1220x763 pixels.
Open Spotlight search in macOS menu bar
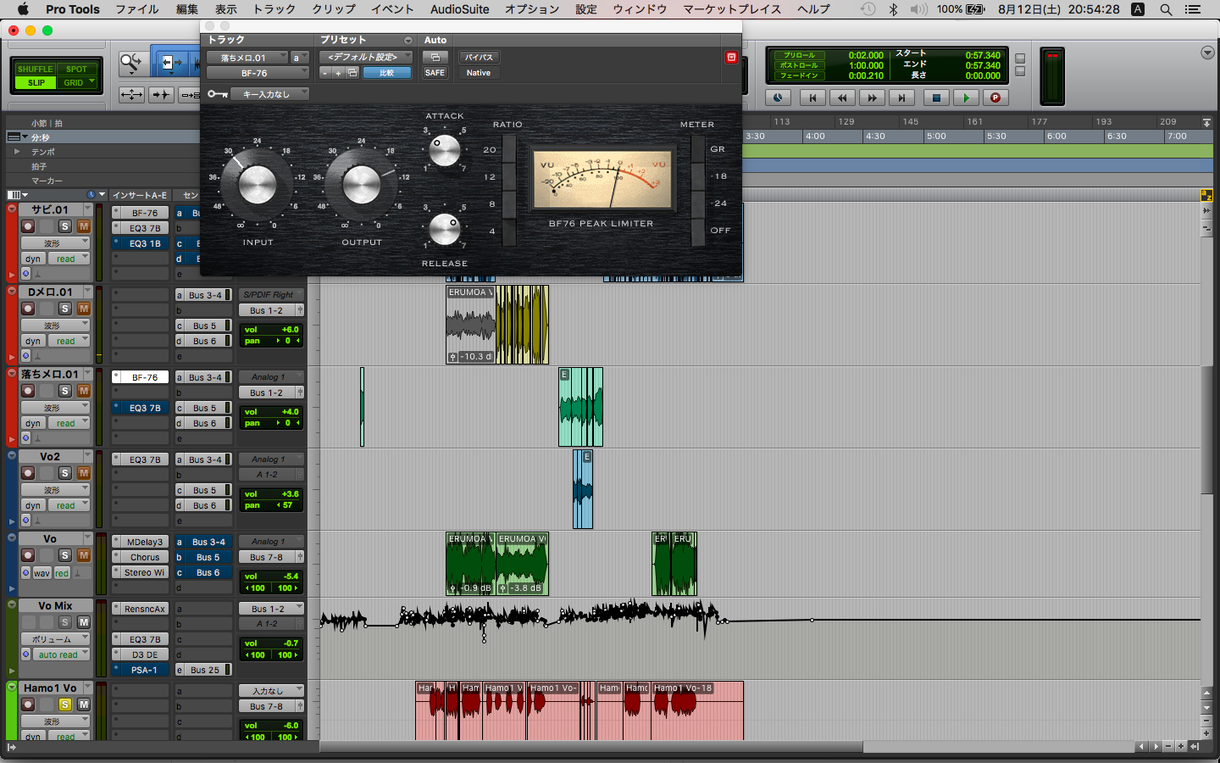tap(1166, 9)
